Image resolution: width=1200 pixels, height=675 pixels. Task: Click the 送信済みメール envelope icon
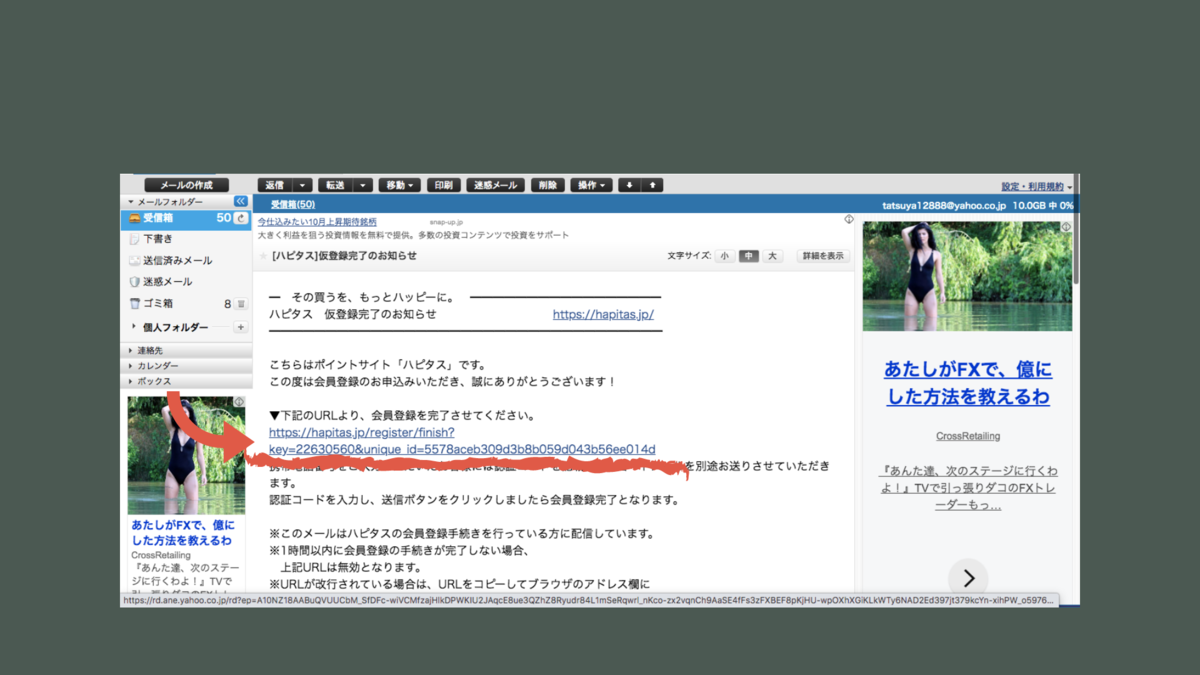[134, 261]
